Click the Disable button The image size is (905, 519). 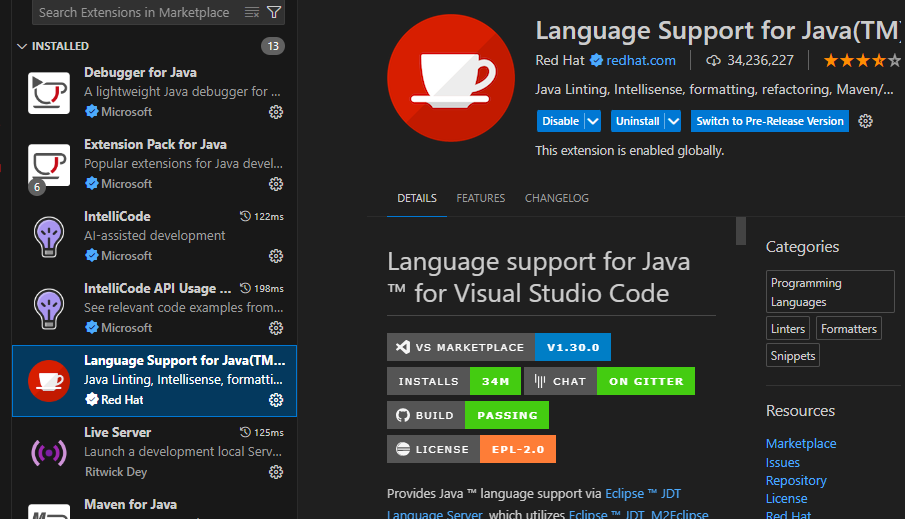pos(560,121)
